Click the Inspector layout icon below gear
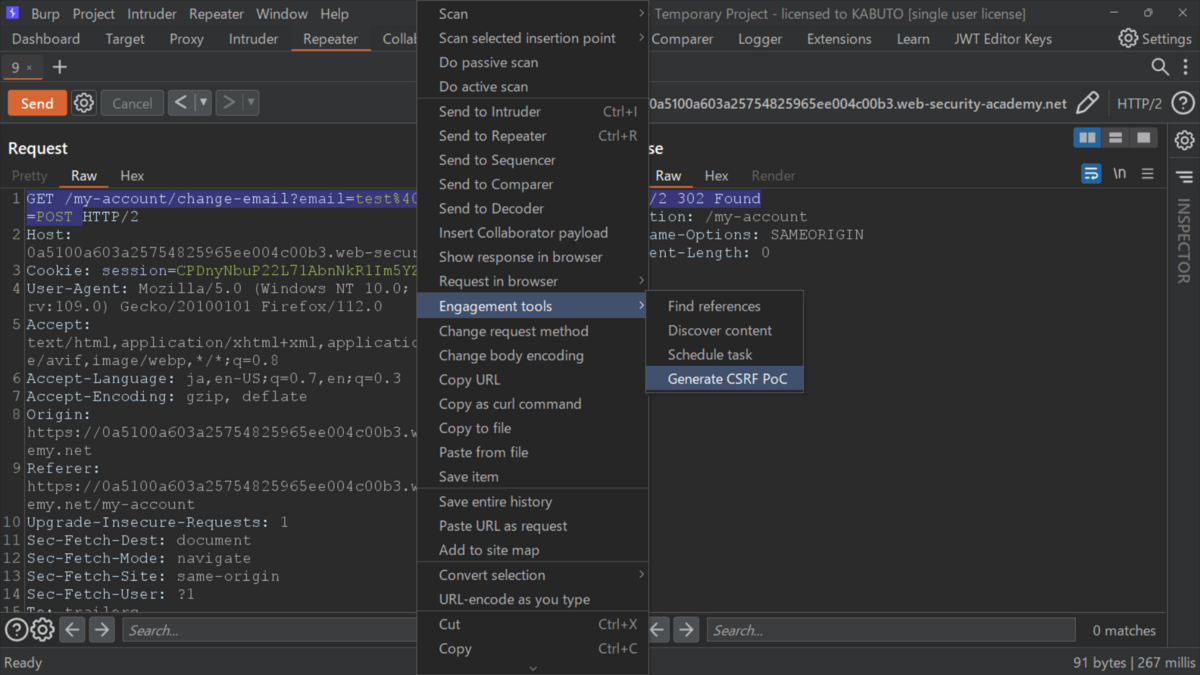The height and width of the screenshot is (675, 1200). pos(1184,177)
